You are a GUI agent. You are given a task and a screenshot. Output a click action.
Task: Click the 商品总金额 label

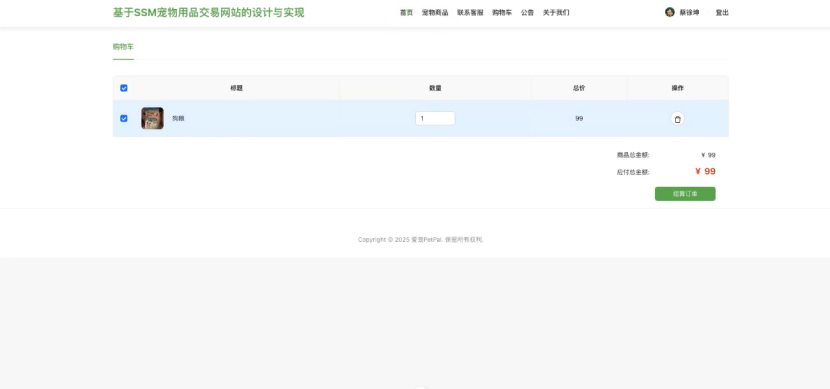pos(633,155)
